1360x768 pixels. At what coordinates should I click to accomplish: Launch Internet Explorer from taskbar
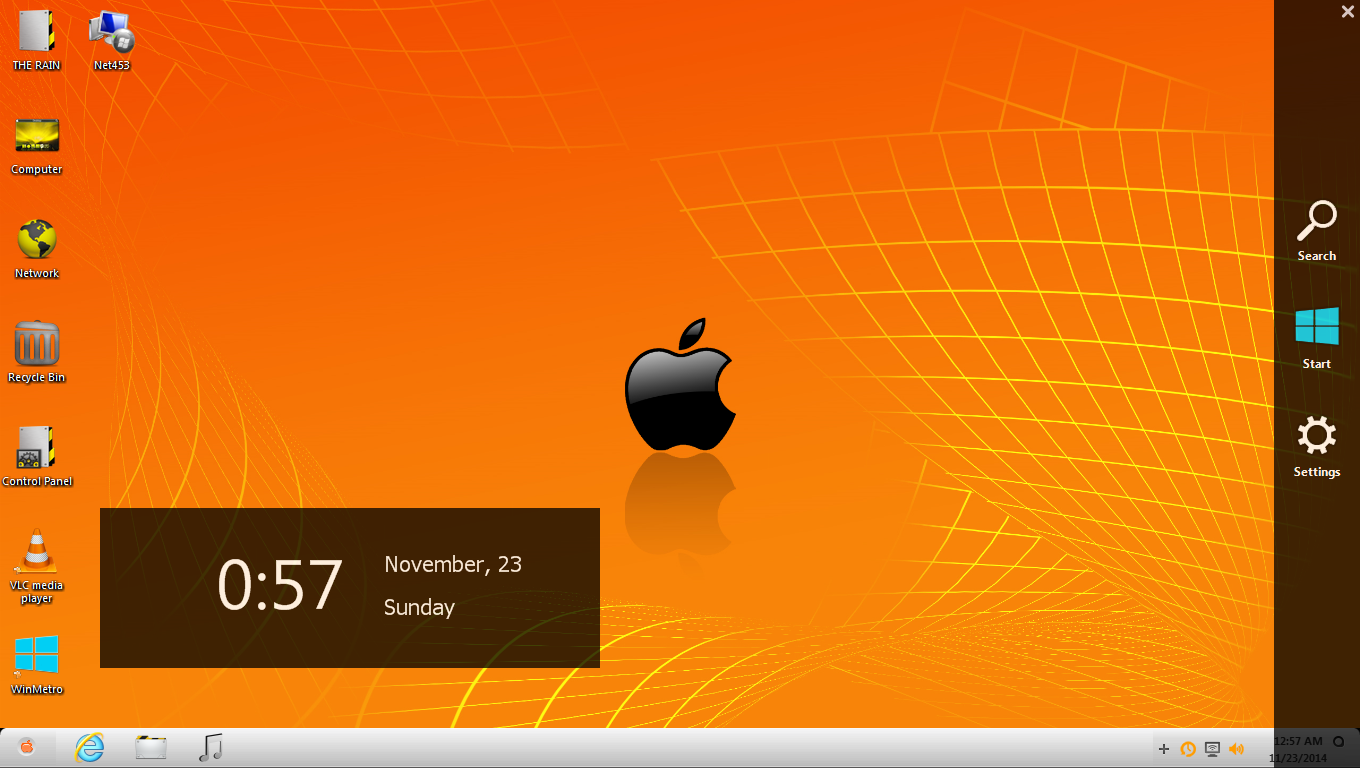coord(90,747)
